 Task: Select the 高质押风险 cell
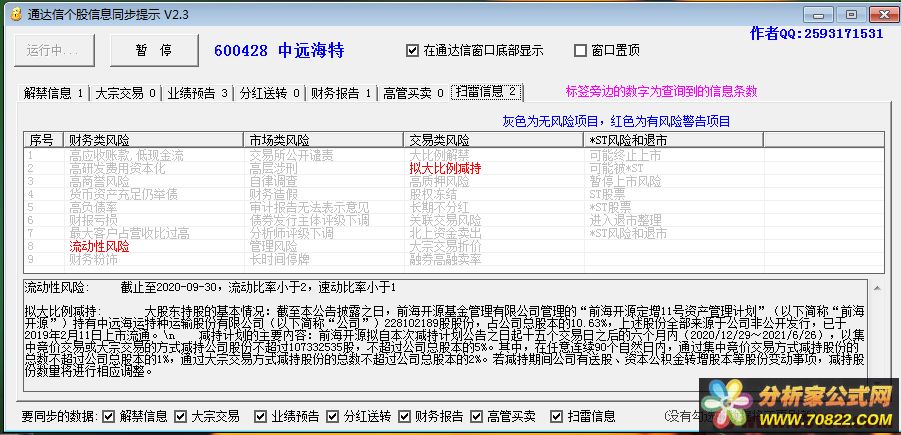(x=439, y=182)
